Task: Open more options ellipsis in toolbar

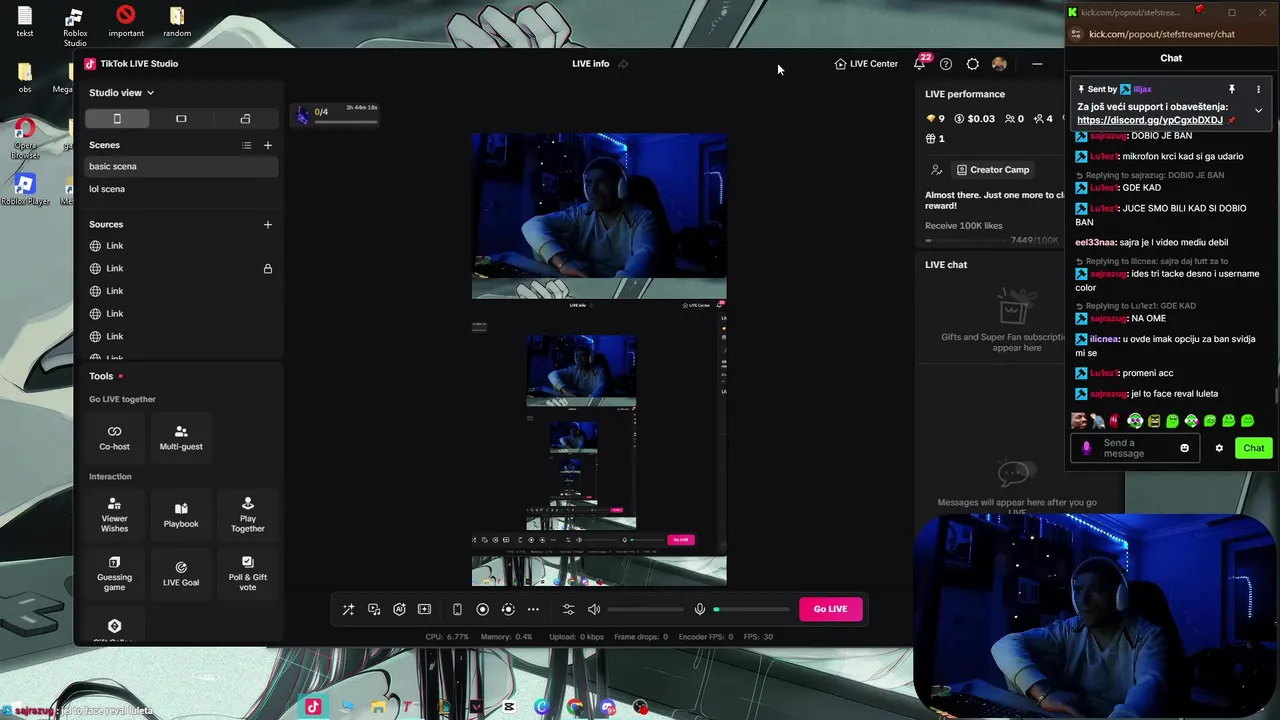Action: 533,609
